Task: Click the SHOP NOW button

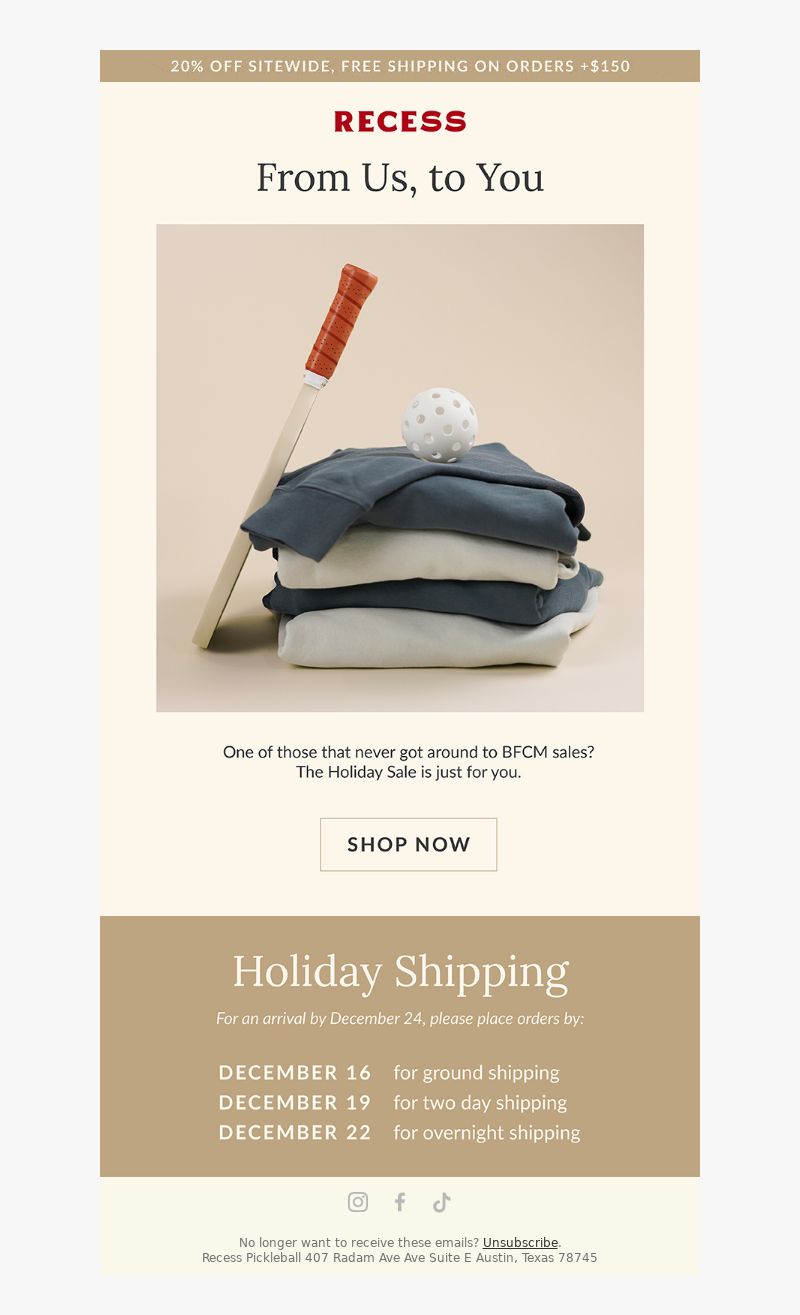Action: [408, 844]
